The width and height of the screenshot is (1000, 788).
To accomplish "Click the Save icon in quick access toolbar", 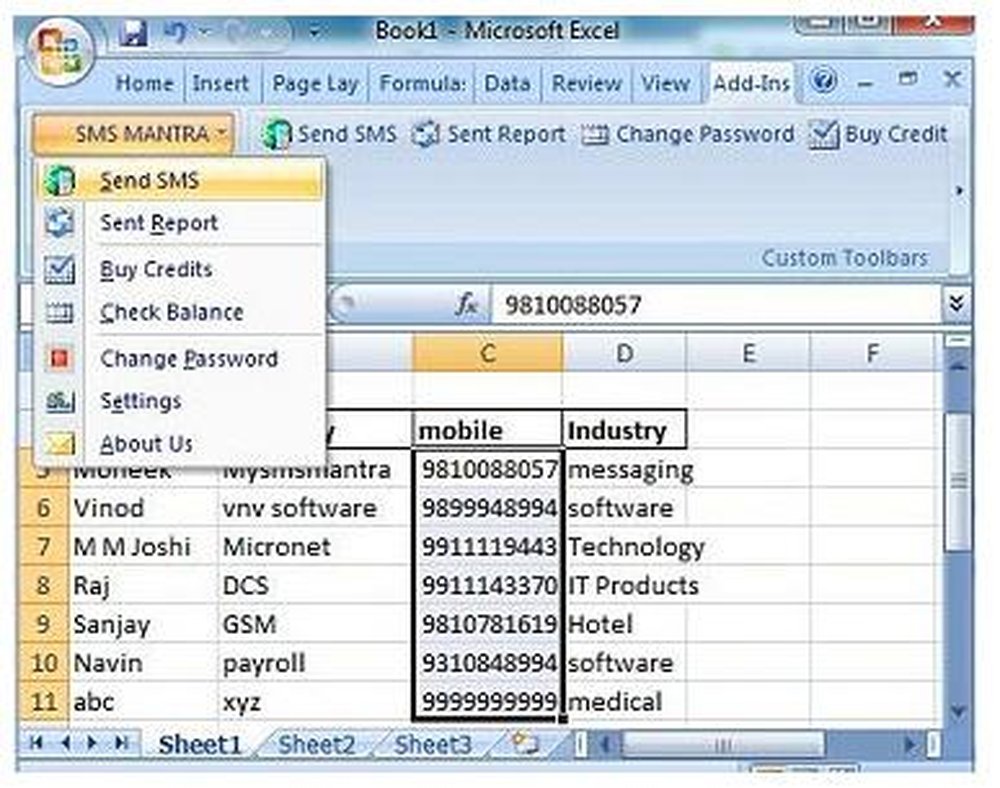I will pos(133,32).
